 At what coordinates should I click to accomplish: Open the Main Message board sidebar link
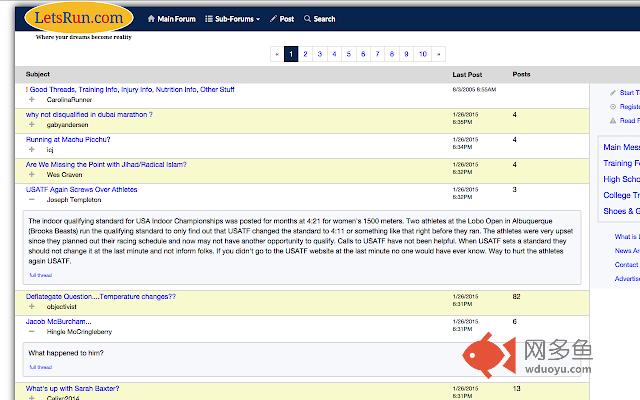(x=622, y=147)
